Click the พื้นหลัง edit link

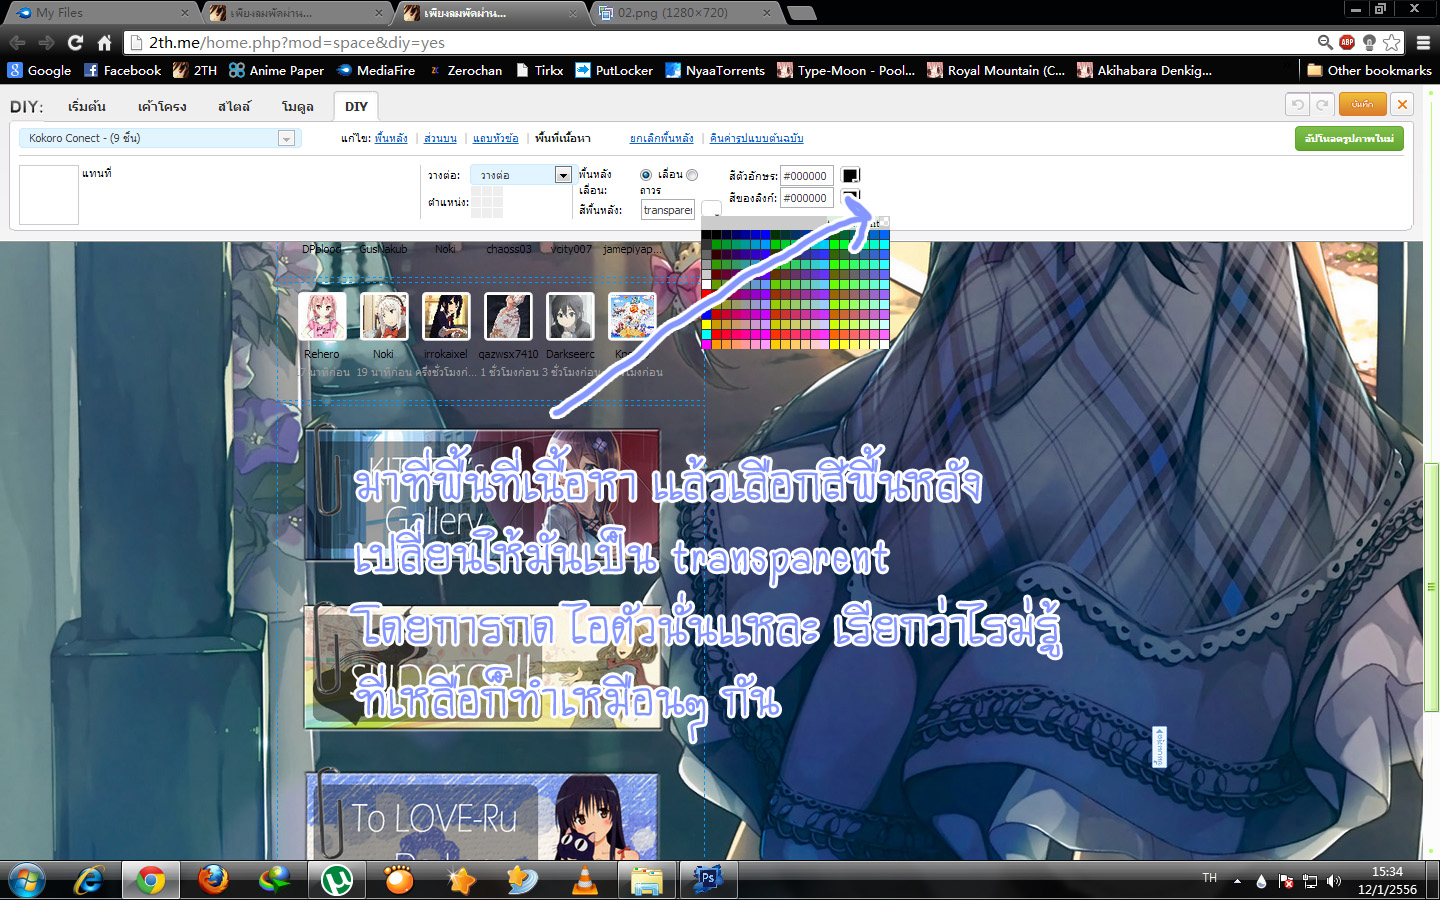click(391, 138)
